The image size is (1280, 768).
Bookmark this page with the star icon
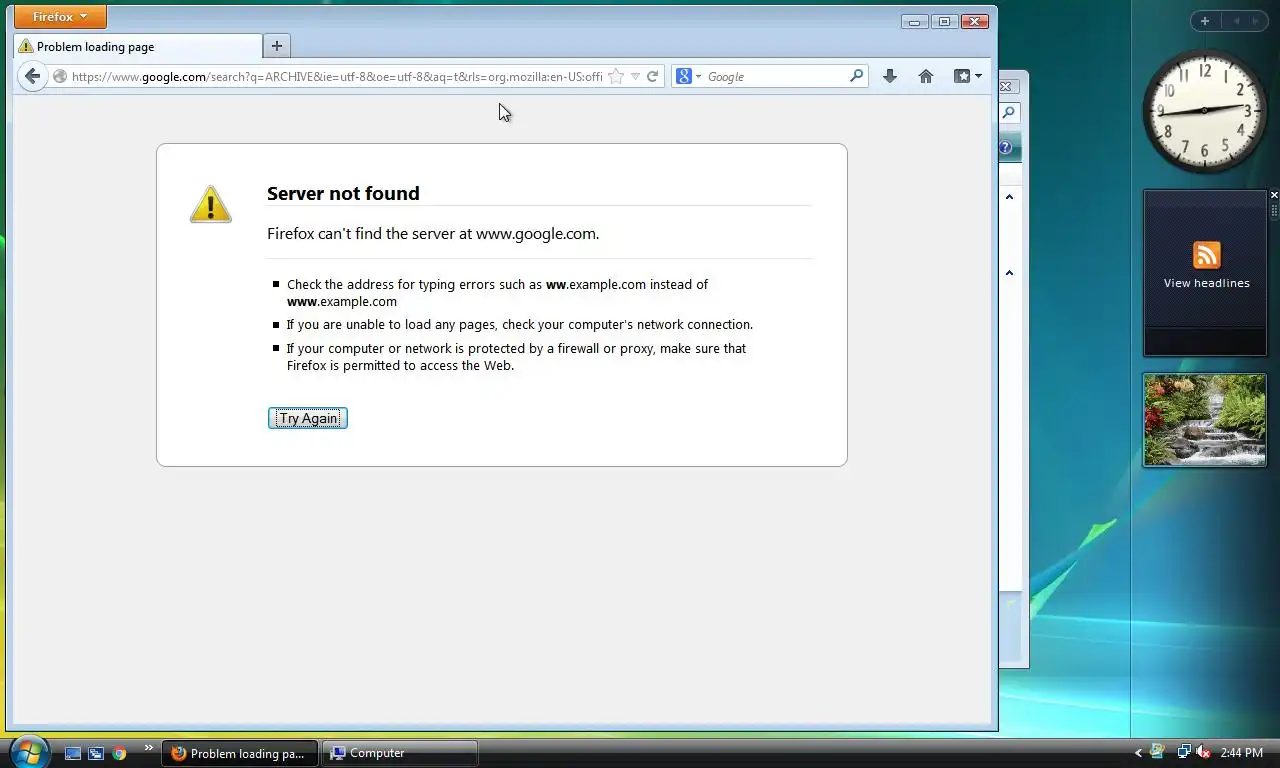tap(616, 76)
